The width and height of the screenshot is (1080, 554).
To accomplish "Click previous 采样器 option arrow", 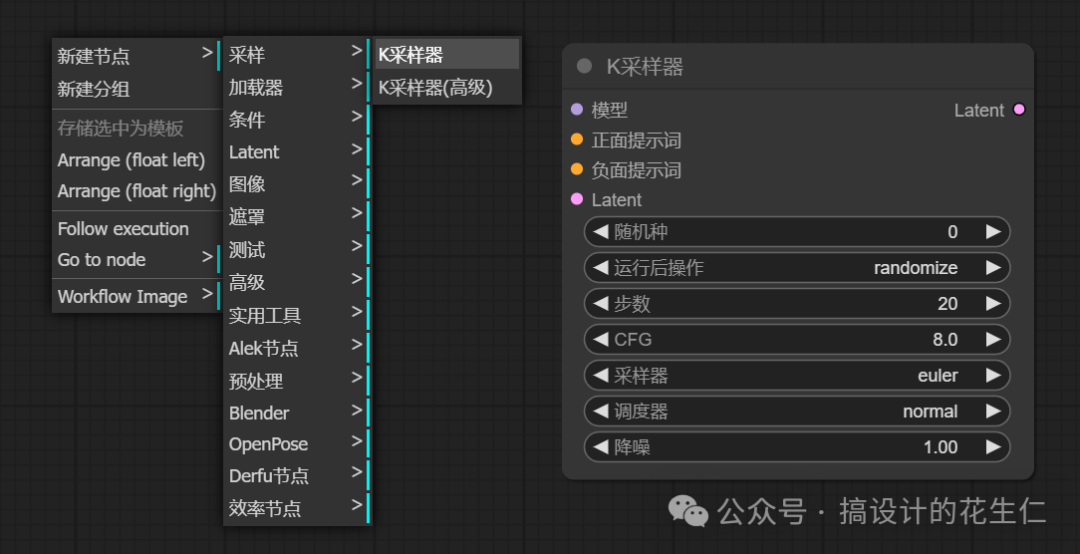I will coord(601,376).
